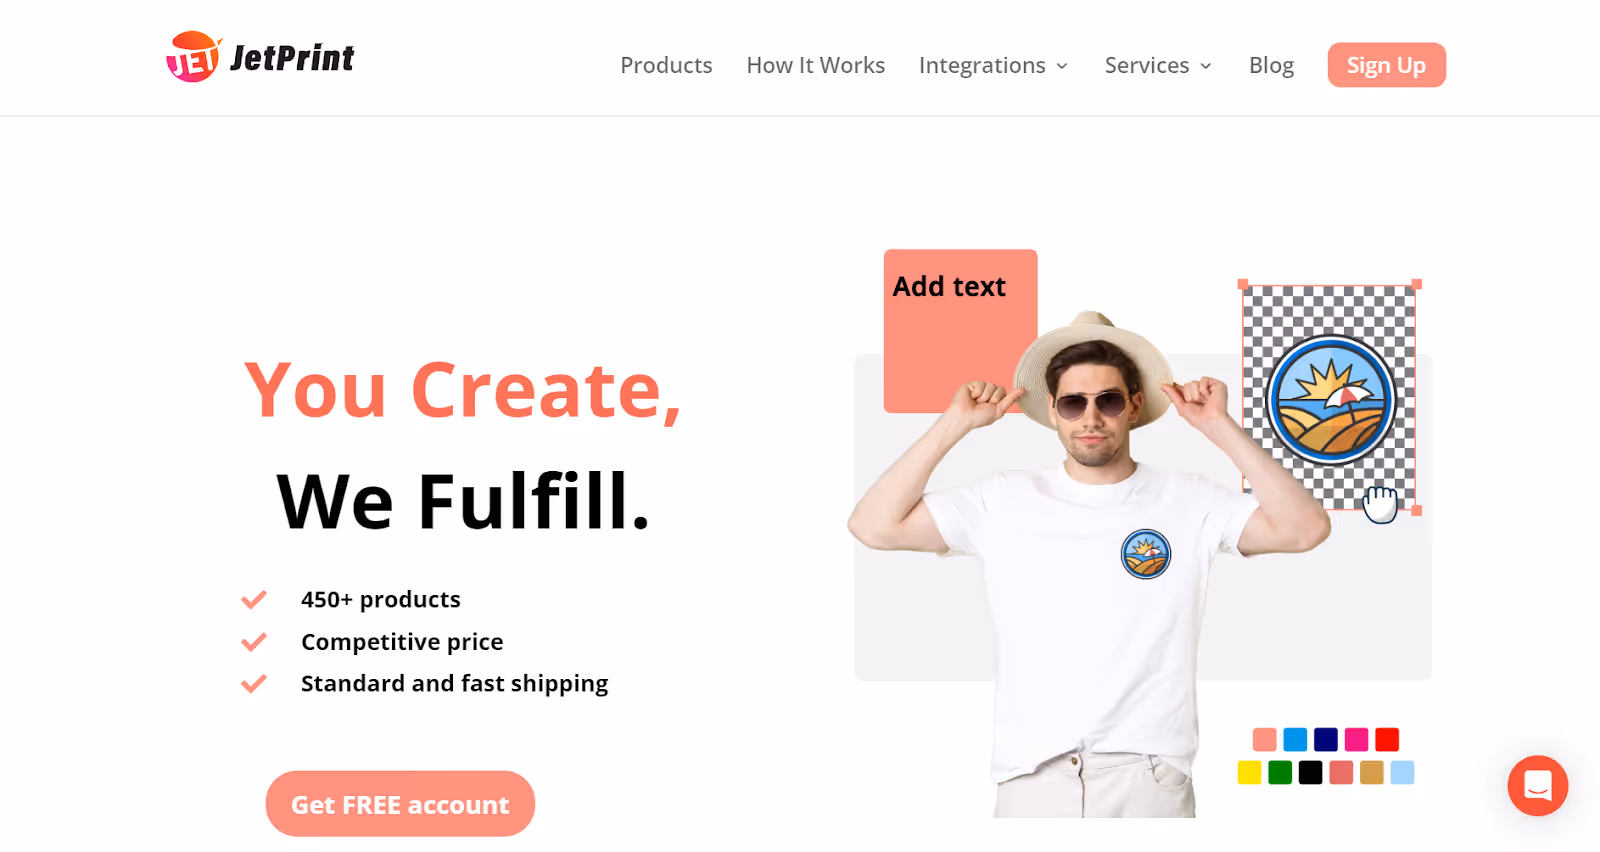Select the sun beach badge artwork
The image size is (1600, 852).
point(1330,399)
